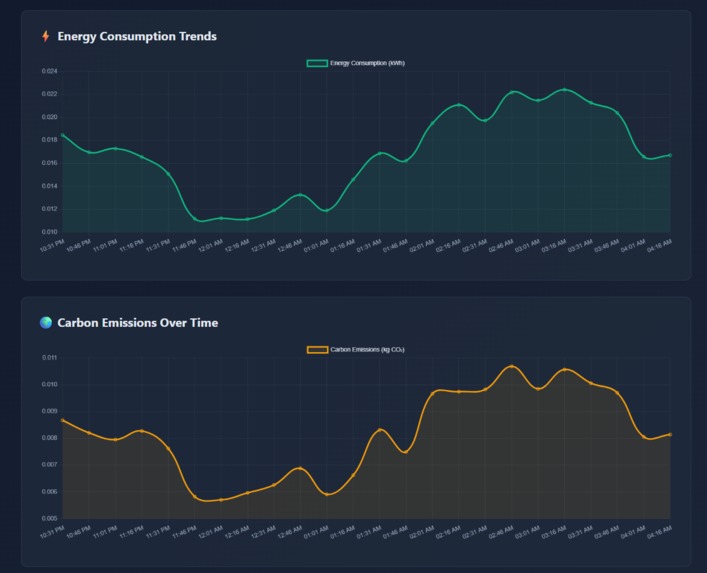Click 0.009 on the carbon chart y-axis
This screenshot has height=573, width=707.
coord(50,411)
